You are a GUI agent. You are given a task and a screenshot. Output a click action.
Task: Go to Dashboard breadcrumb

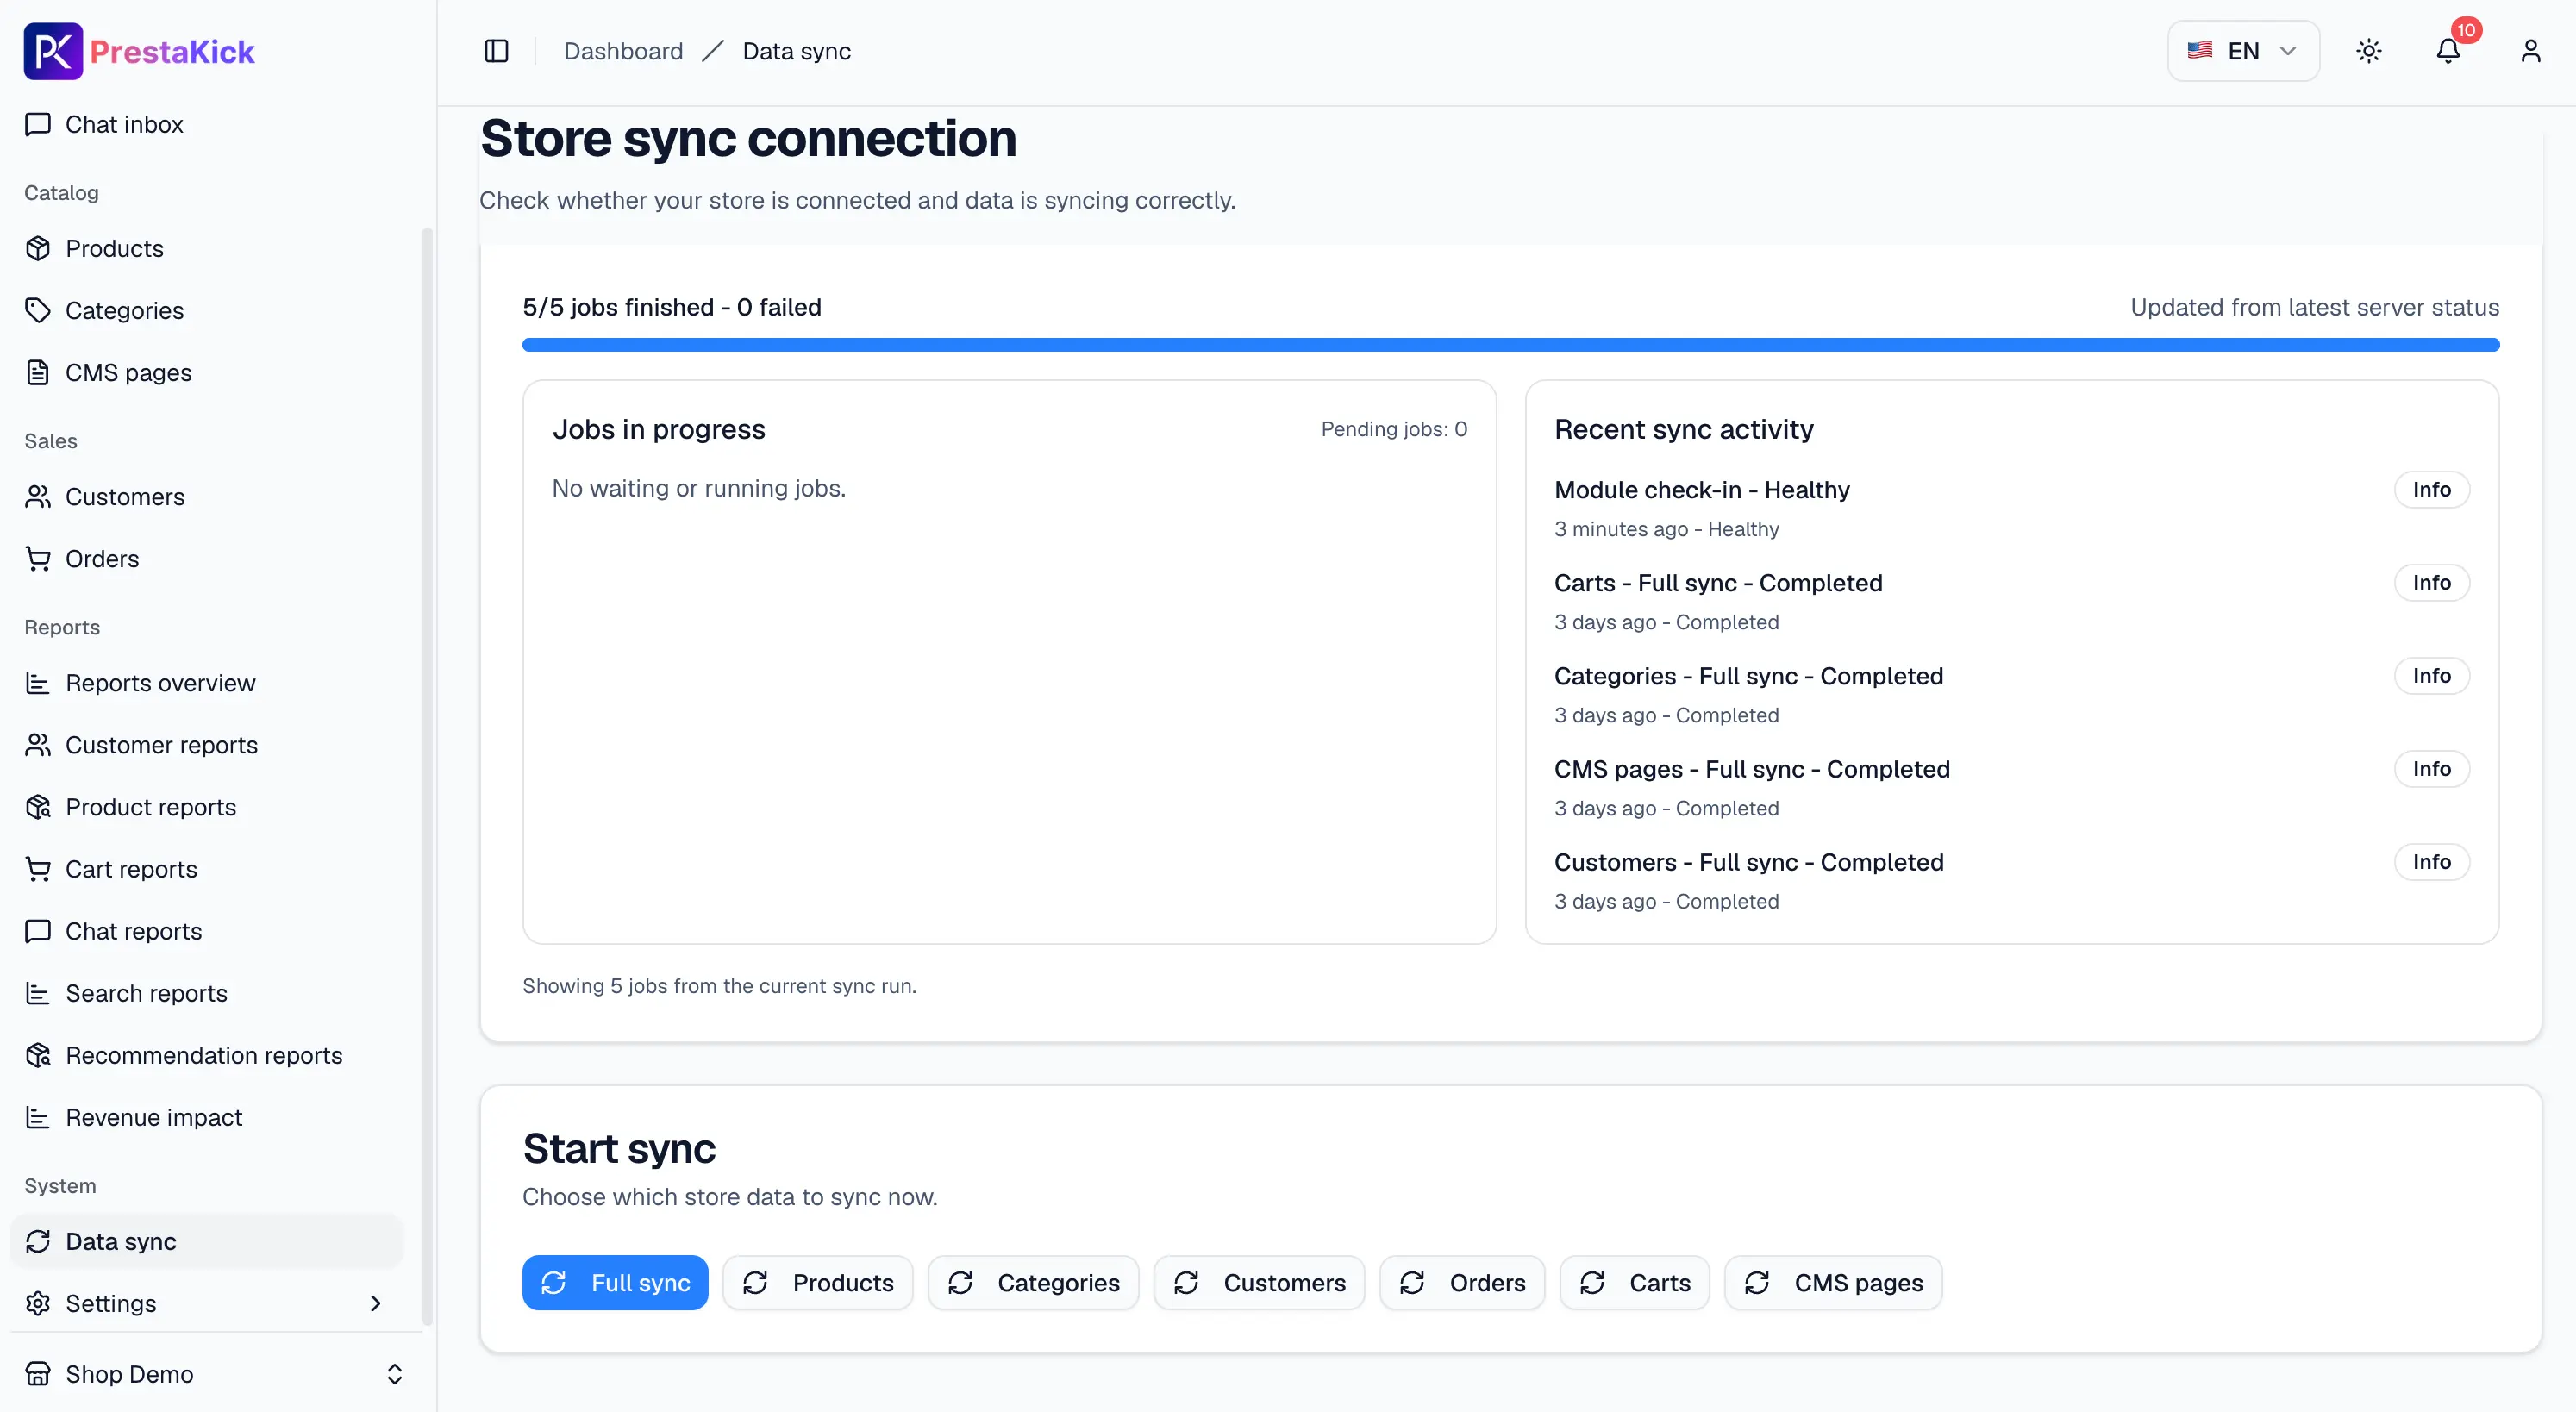(x=623, y=51)
